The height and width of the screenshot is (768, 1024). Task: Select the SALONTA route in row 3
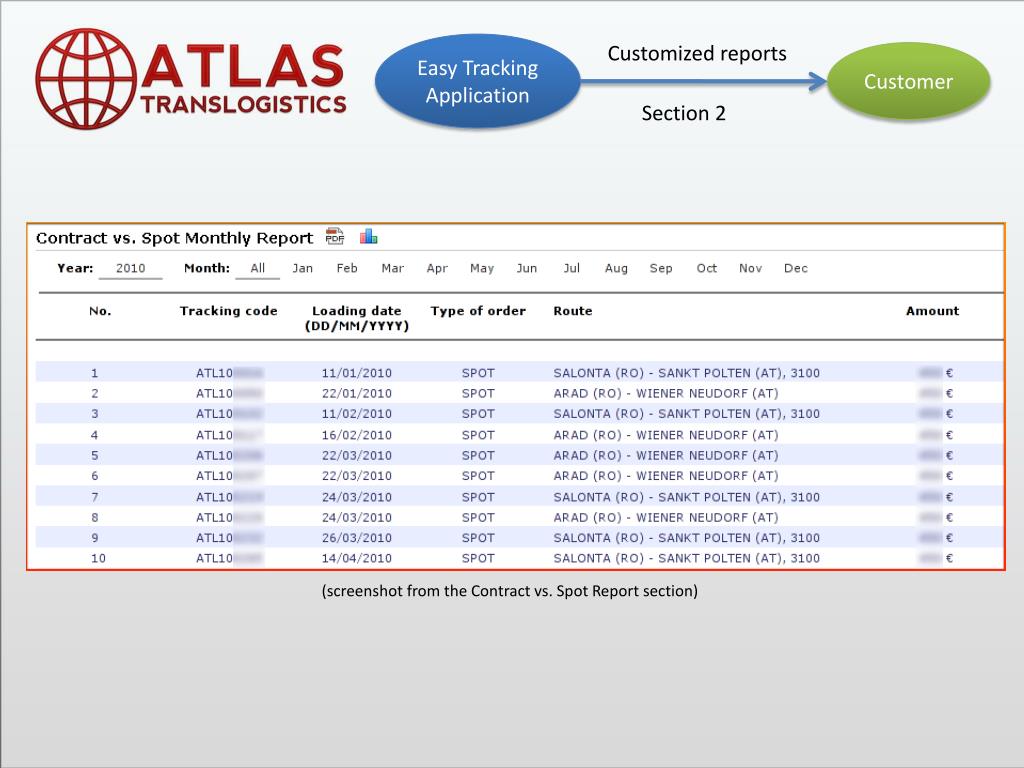pos(686,413)
